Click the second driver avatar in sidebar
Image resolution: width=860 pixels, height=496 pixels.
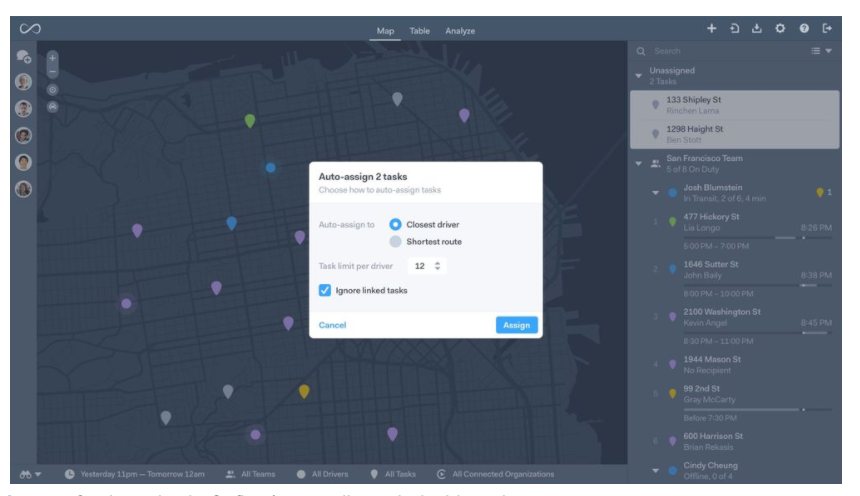[24, 109]
